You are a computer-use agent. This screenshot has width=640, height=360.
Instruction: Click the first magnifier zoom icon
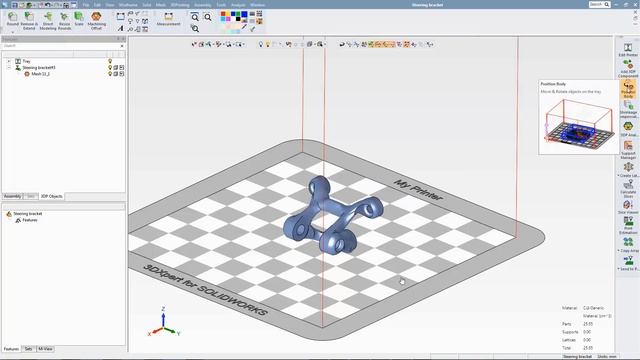point(195,18)
